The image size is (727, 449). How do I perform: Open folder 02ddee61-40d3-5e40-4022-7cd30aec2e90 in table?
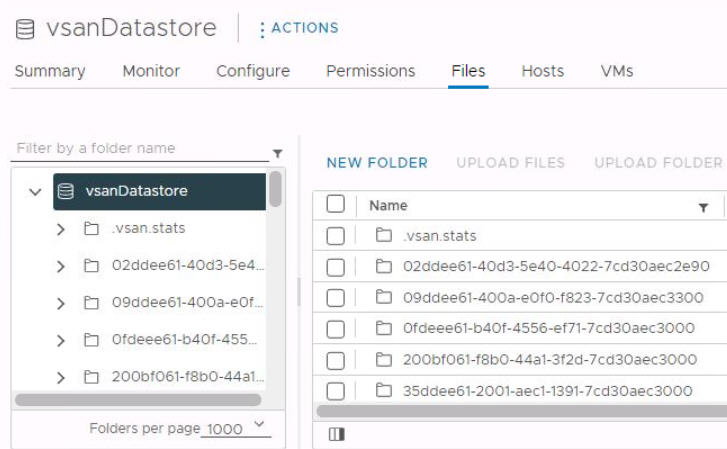pos(556,266)
